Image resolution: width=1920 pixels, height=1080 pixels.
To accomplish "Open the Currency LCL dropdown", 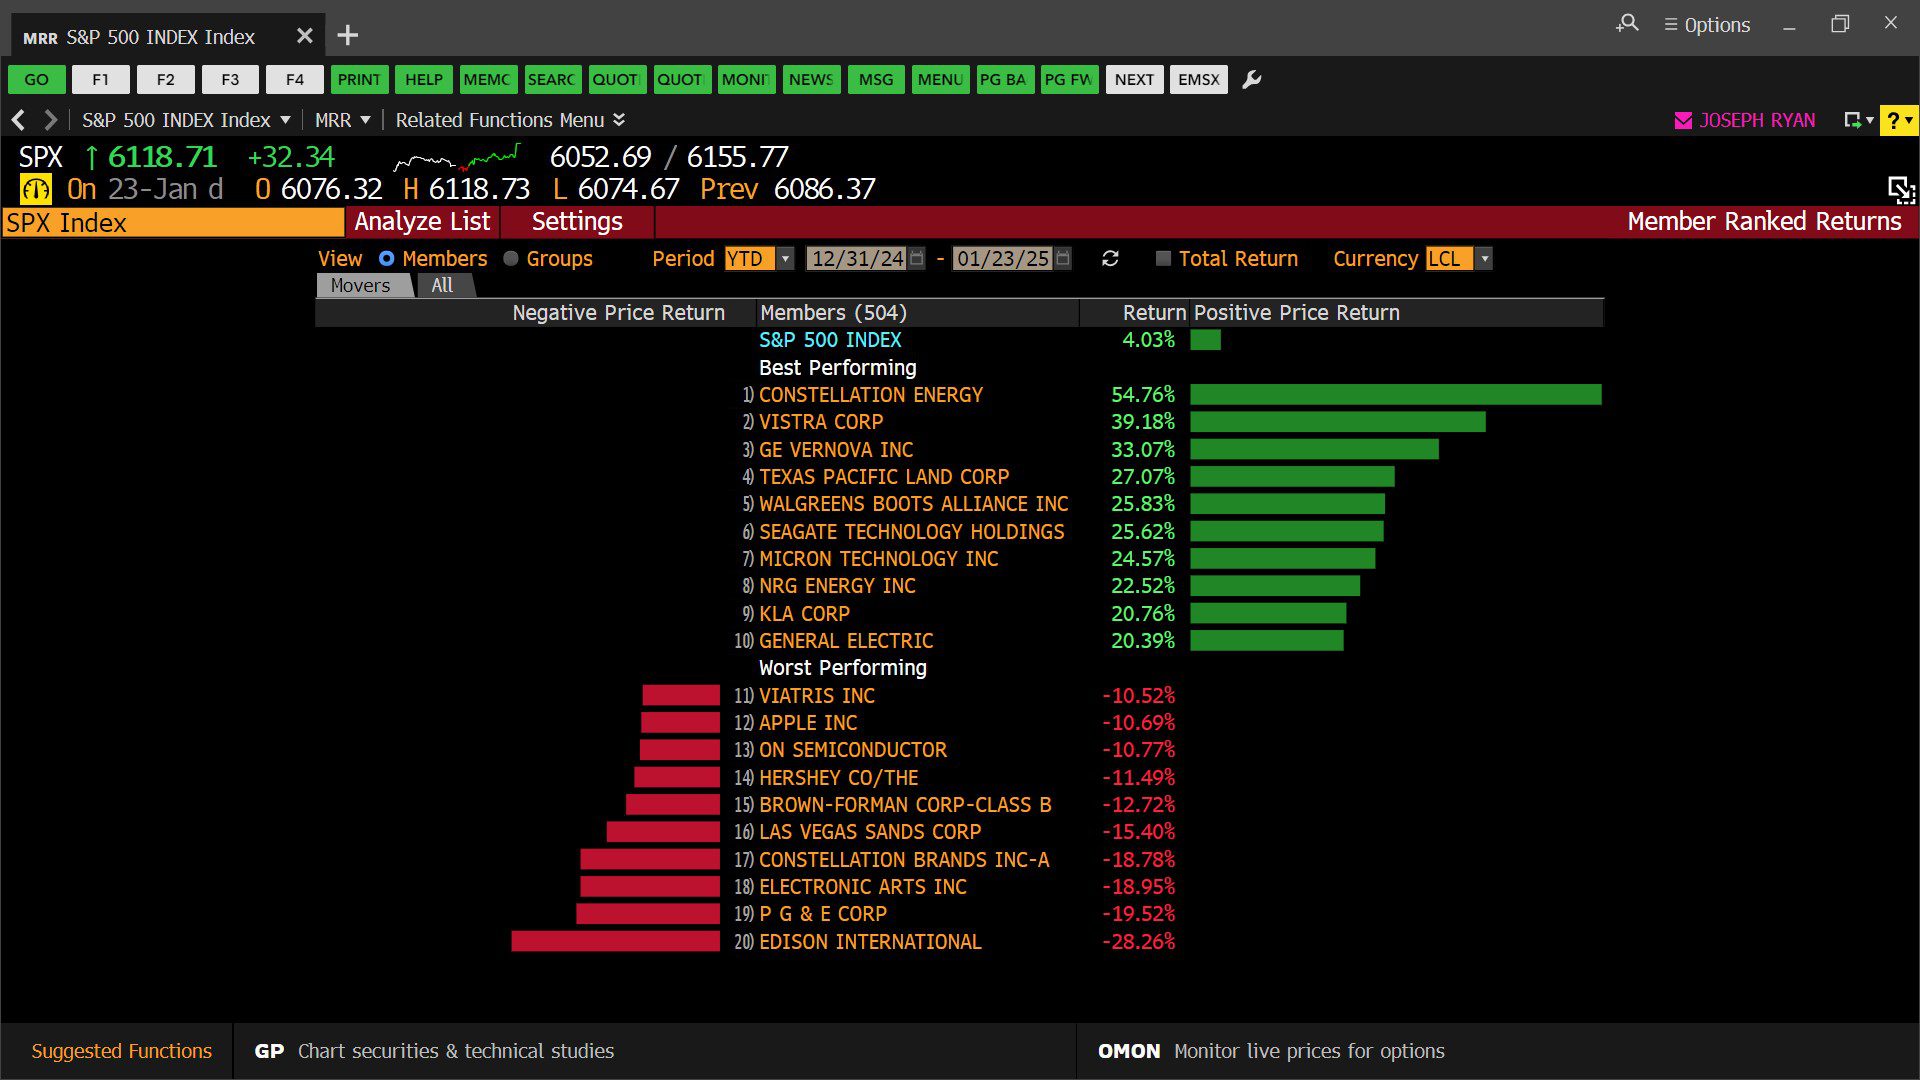I will [x=1485, y=259].
